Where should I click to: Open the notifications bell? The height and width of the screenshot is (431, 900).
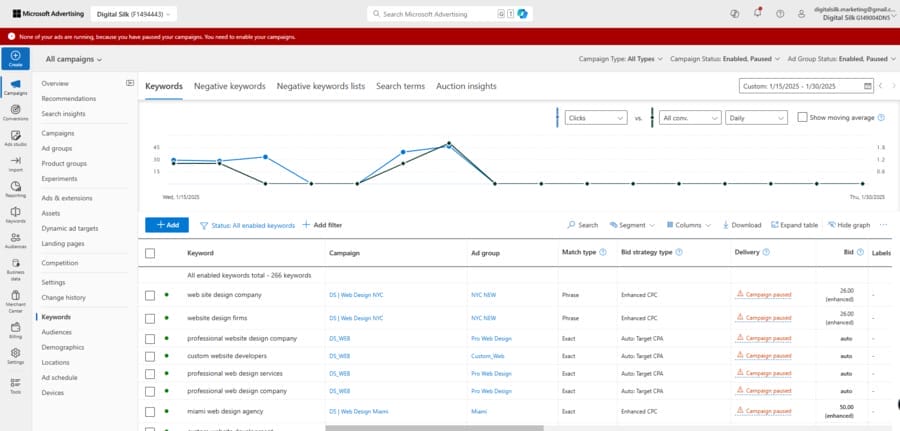tap(757, 13)
